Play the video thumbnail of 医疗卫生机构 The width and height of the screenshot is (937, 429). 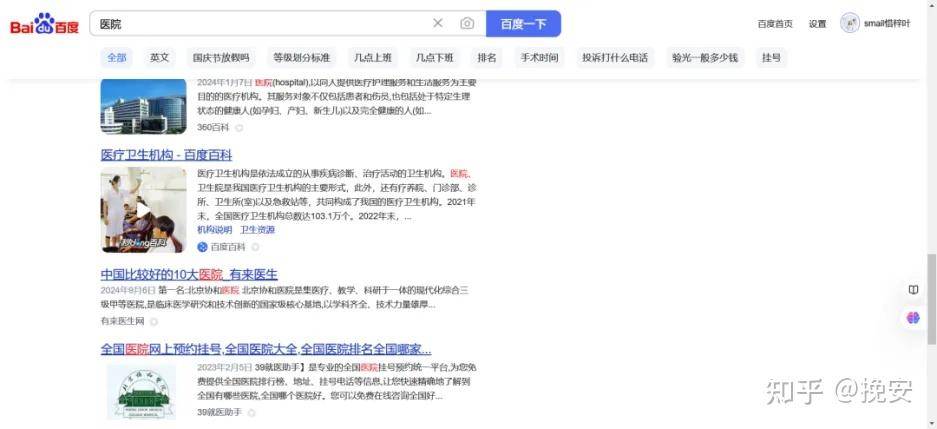(x=143, y=210)
